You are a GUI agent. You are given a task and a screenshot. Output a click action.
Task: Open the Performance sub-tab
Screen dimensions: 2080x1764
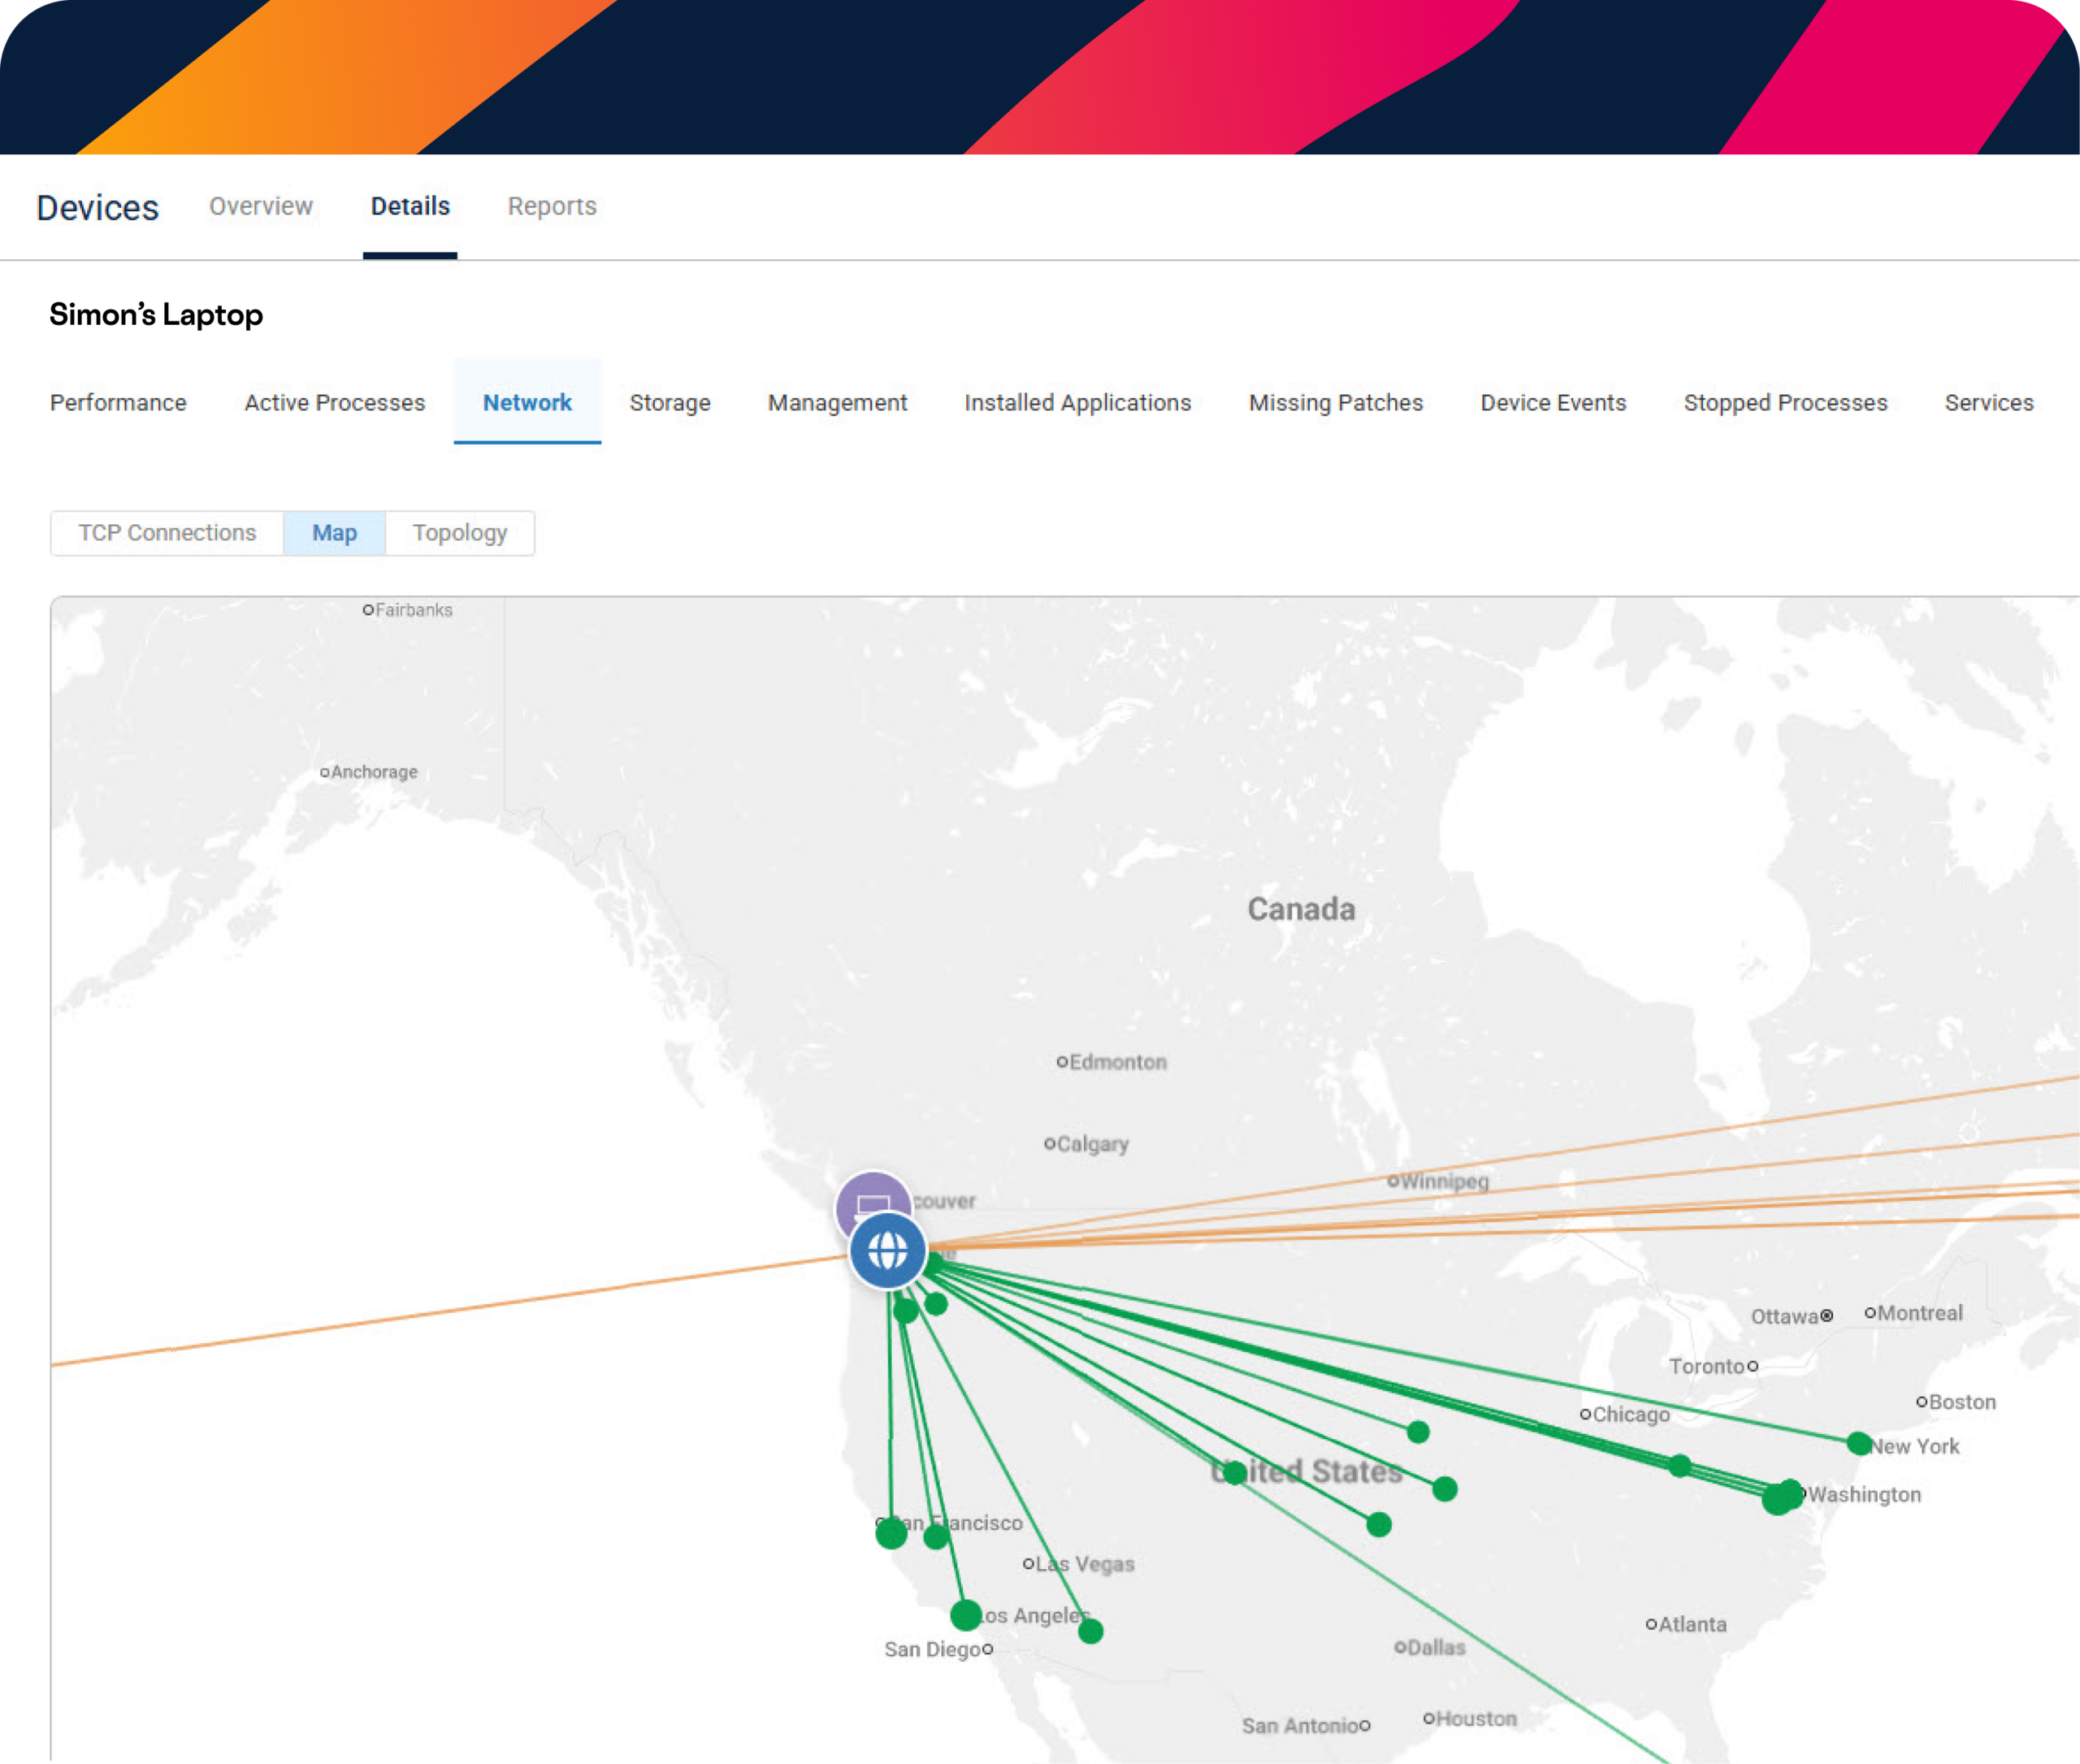[118, 402]
